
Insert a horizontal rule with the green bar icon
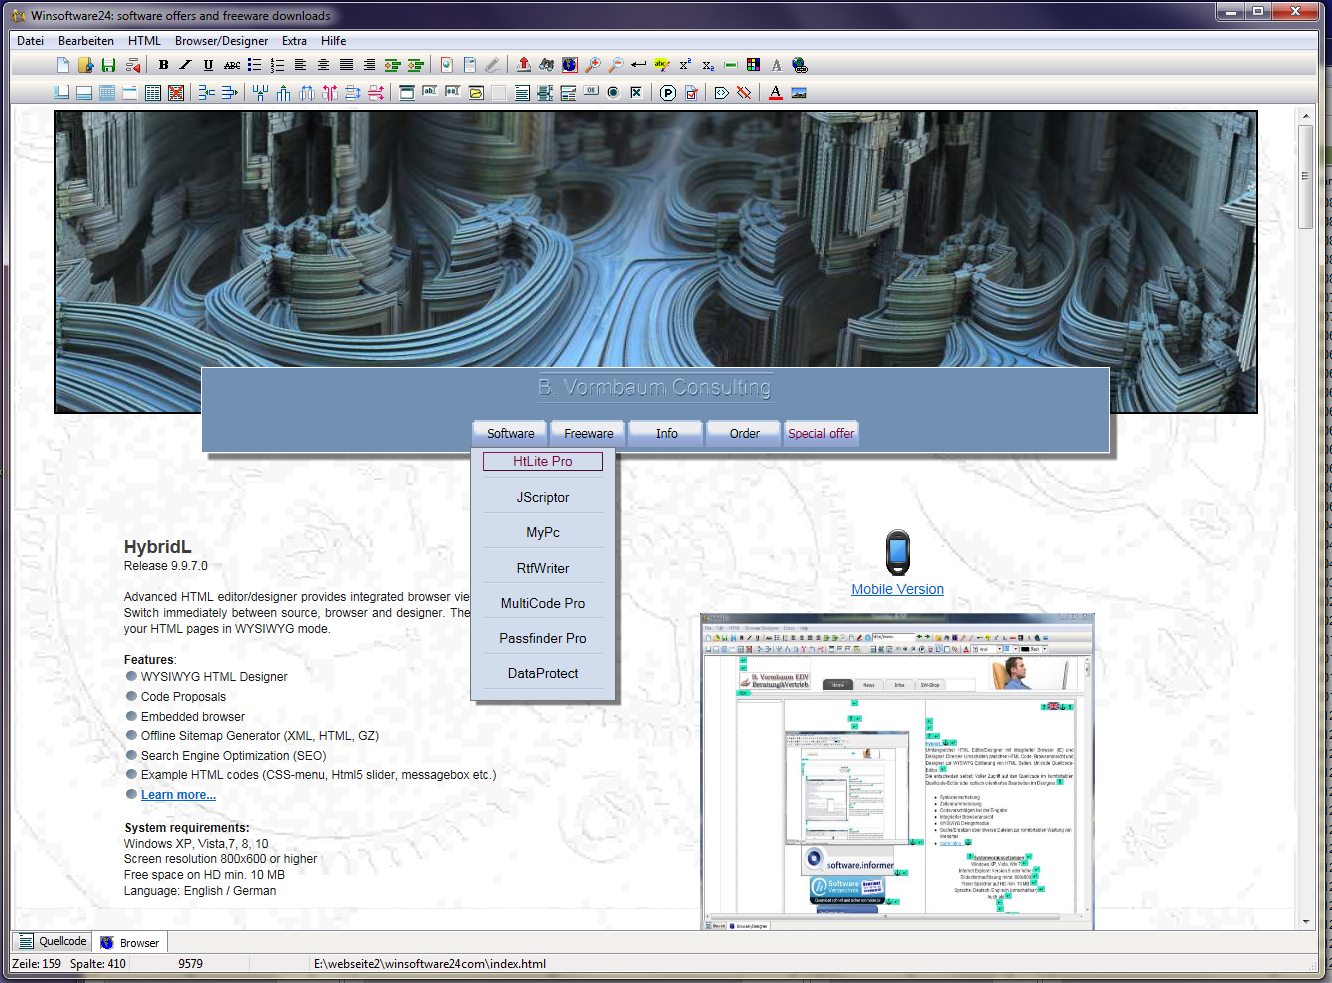(731, 65)
